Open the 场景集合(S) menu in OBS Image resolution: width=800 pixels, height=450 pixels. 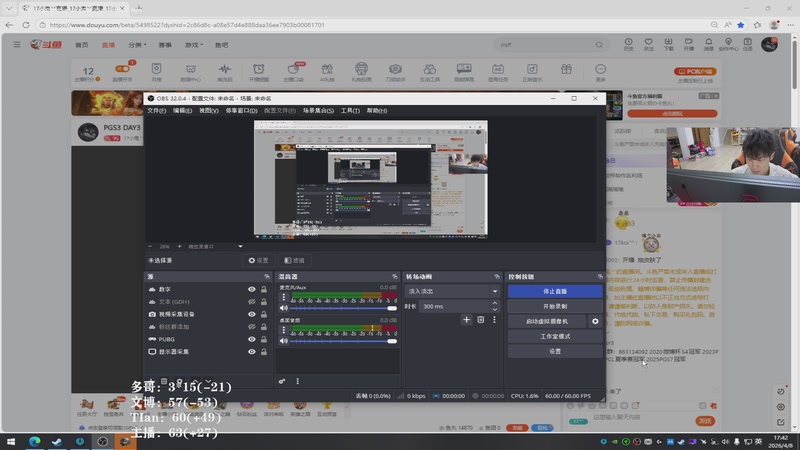[x=318, y=111]
